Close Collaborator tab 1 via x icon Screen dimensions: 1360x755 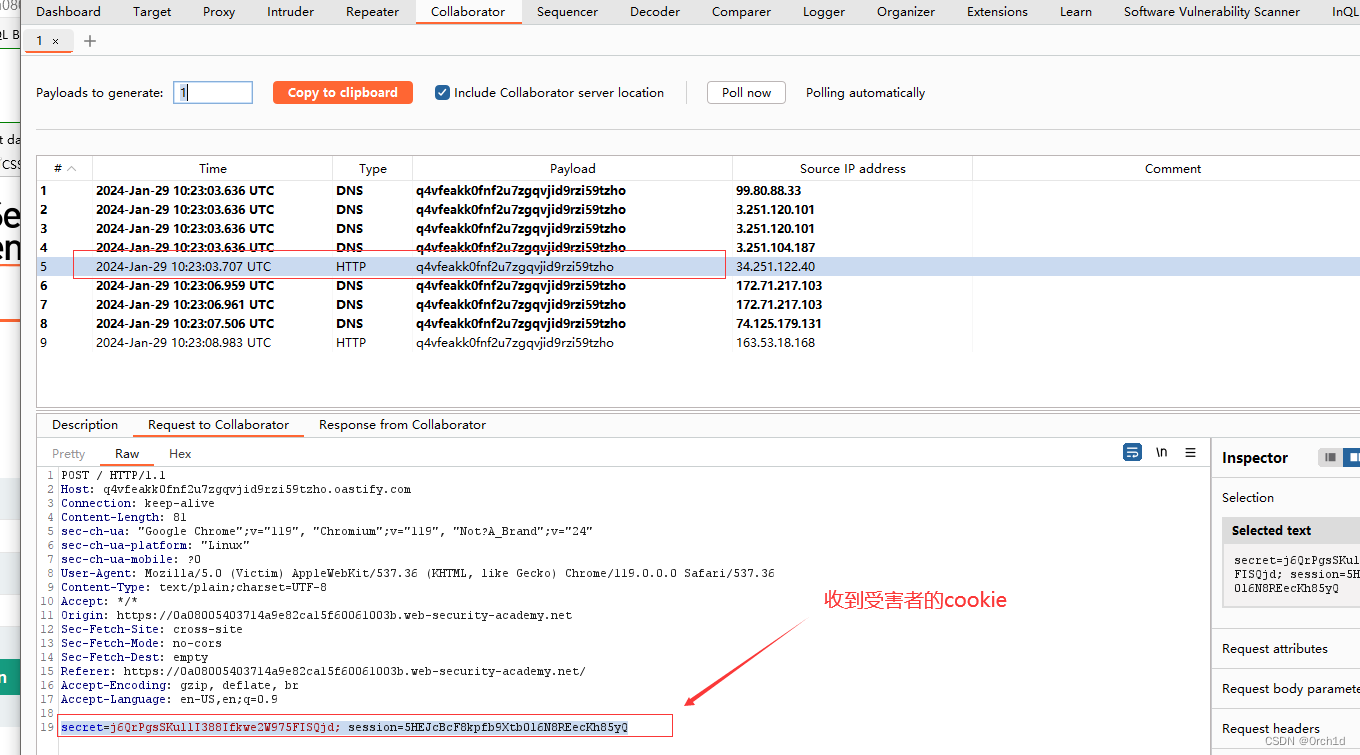pyautogui.click(x=56, y=41)
